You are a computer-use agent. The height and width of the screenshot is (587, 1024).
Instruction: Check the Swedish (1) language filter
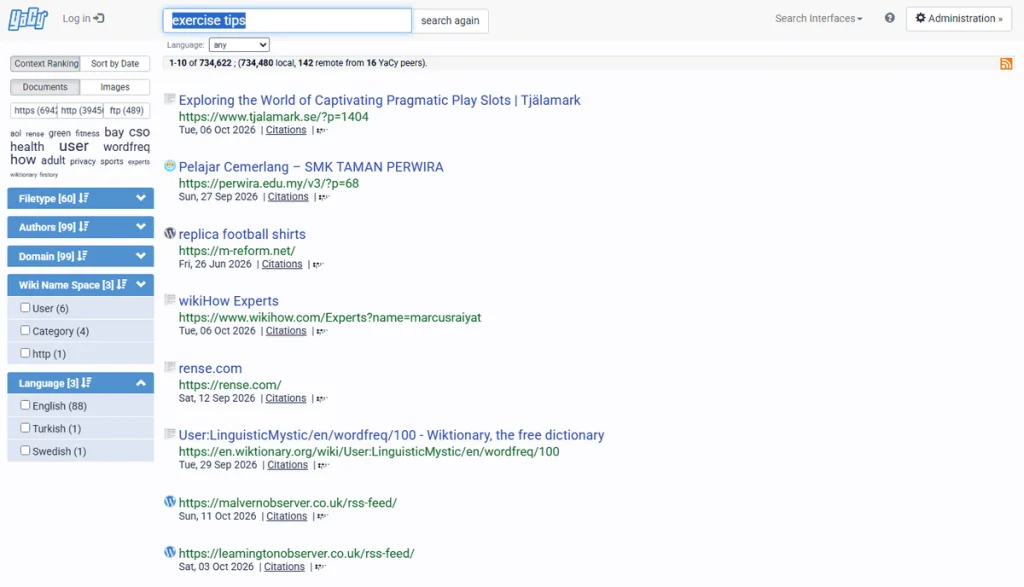25,450
